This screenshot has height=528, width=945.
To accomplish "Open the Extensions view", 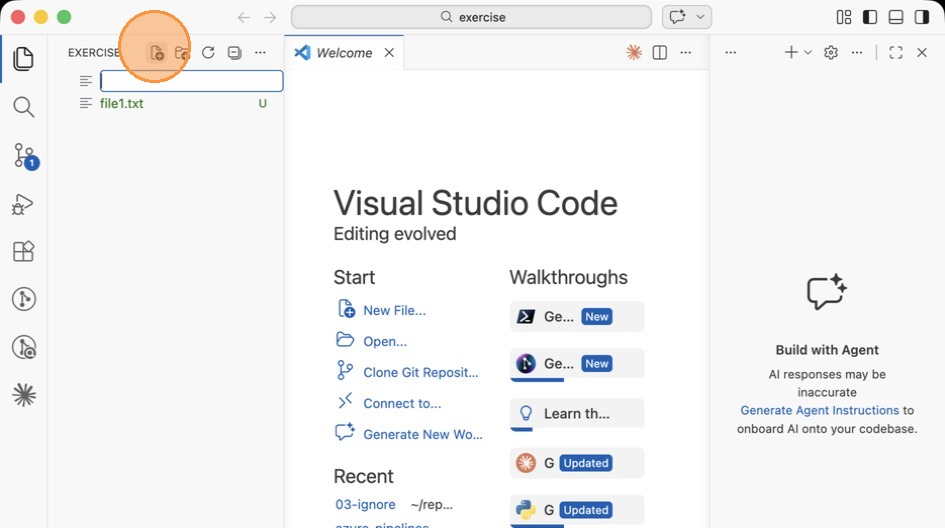I will pos(23,251).
